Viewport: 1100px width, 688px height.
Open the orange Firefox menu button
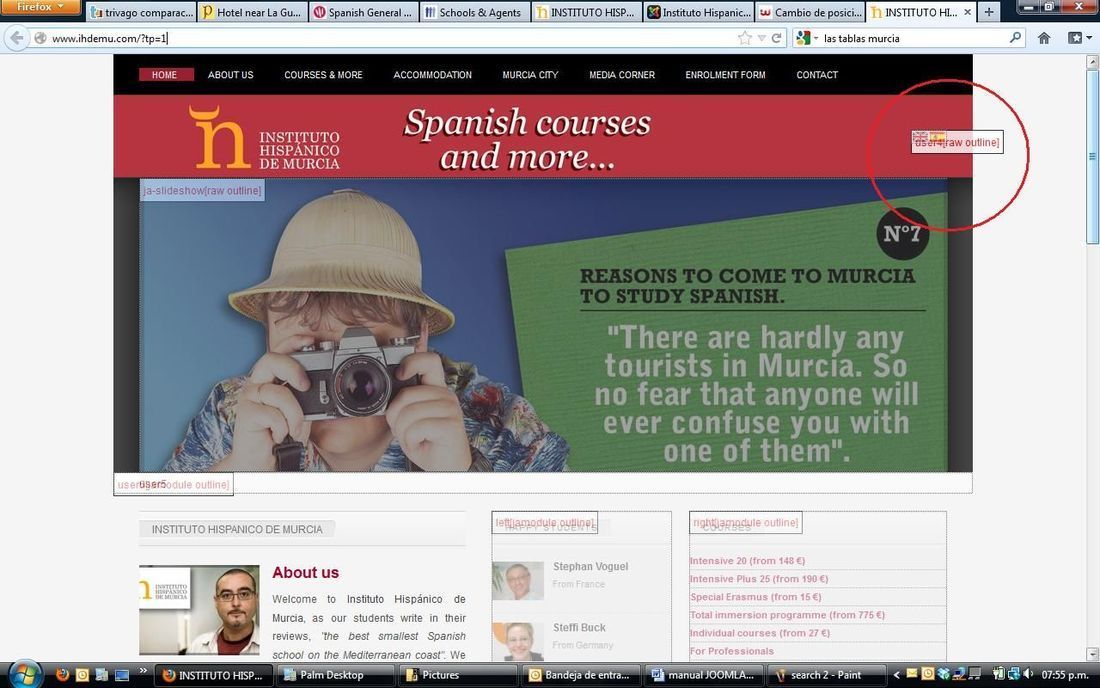point(40,7)
